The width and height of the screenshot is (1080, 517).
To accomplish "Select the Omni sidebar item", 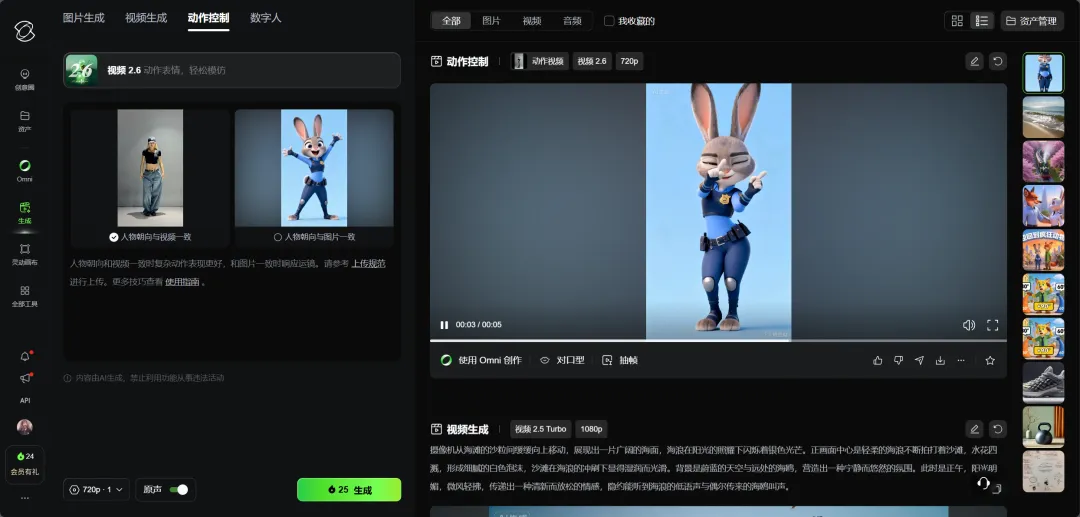I will pyautogui.click(x=25, y=171).
